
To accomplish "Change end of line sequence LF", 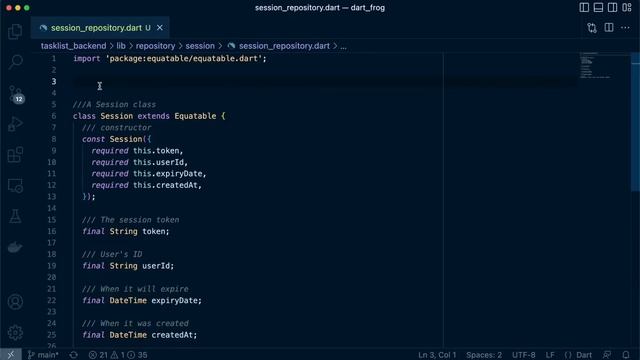I will [x=550, y=355].
